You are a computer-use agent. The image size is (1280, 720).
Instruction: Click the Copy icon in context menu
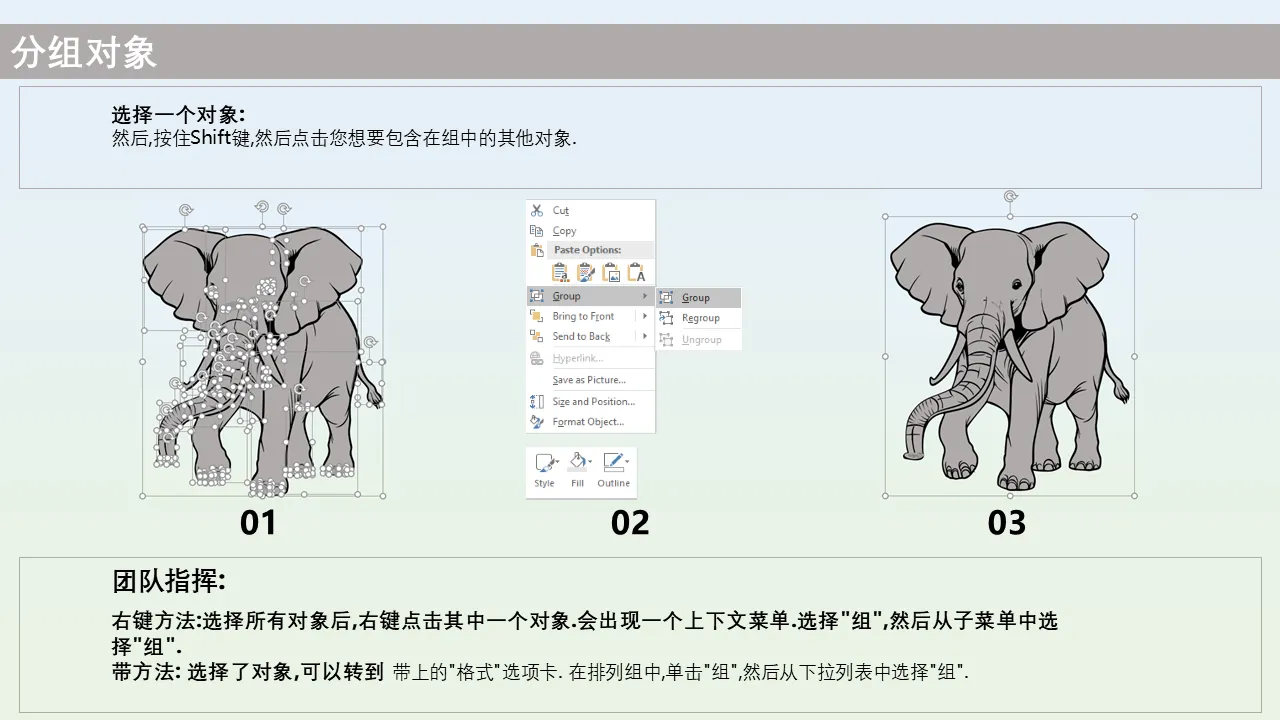click(x=537, y=231)
